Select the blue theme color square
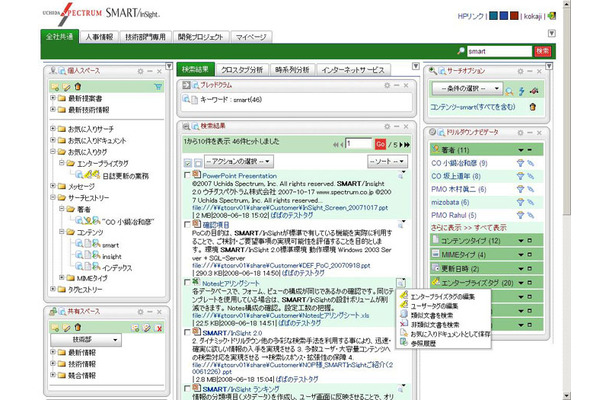Screen dimensions: 610x400 tap(504, 16)
